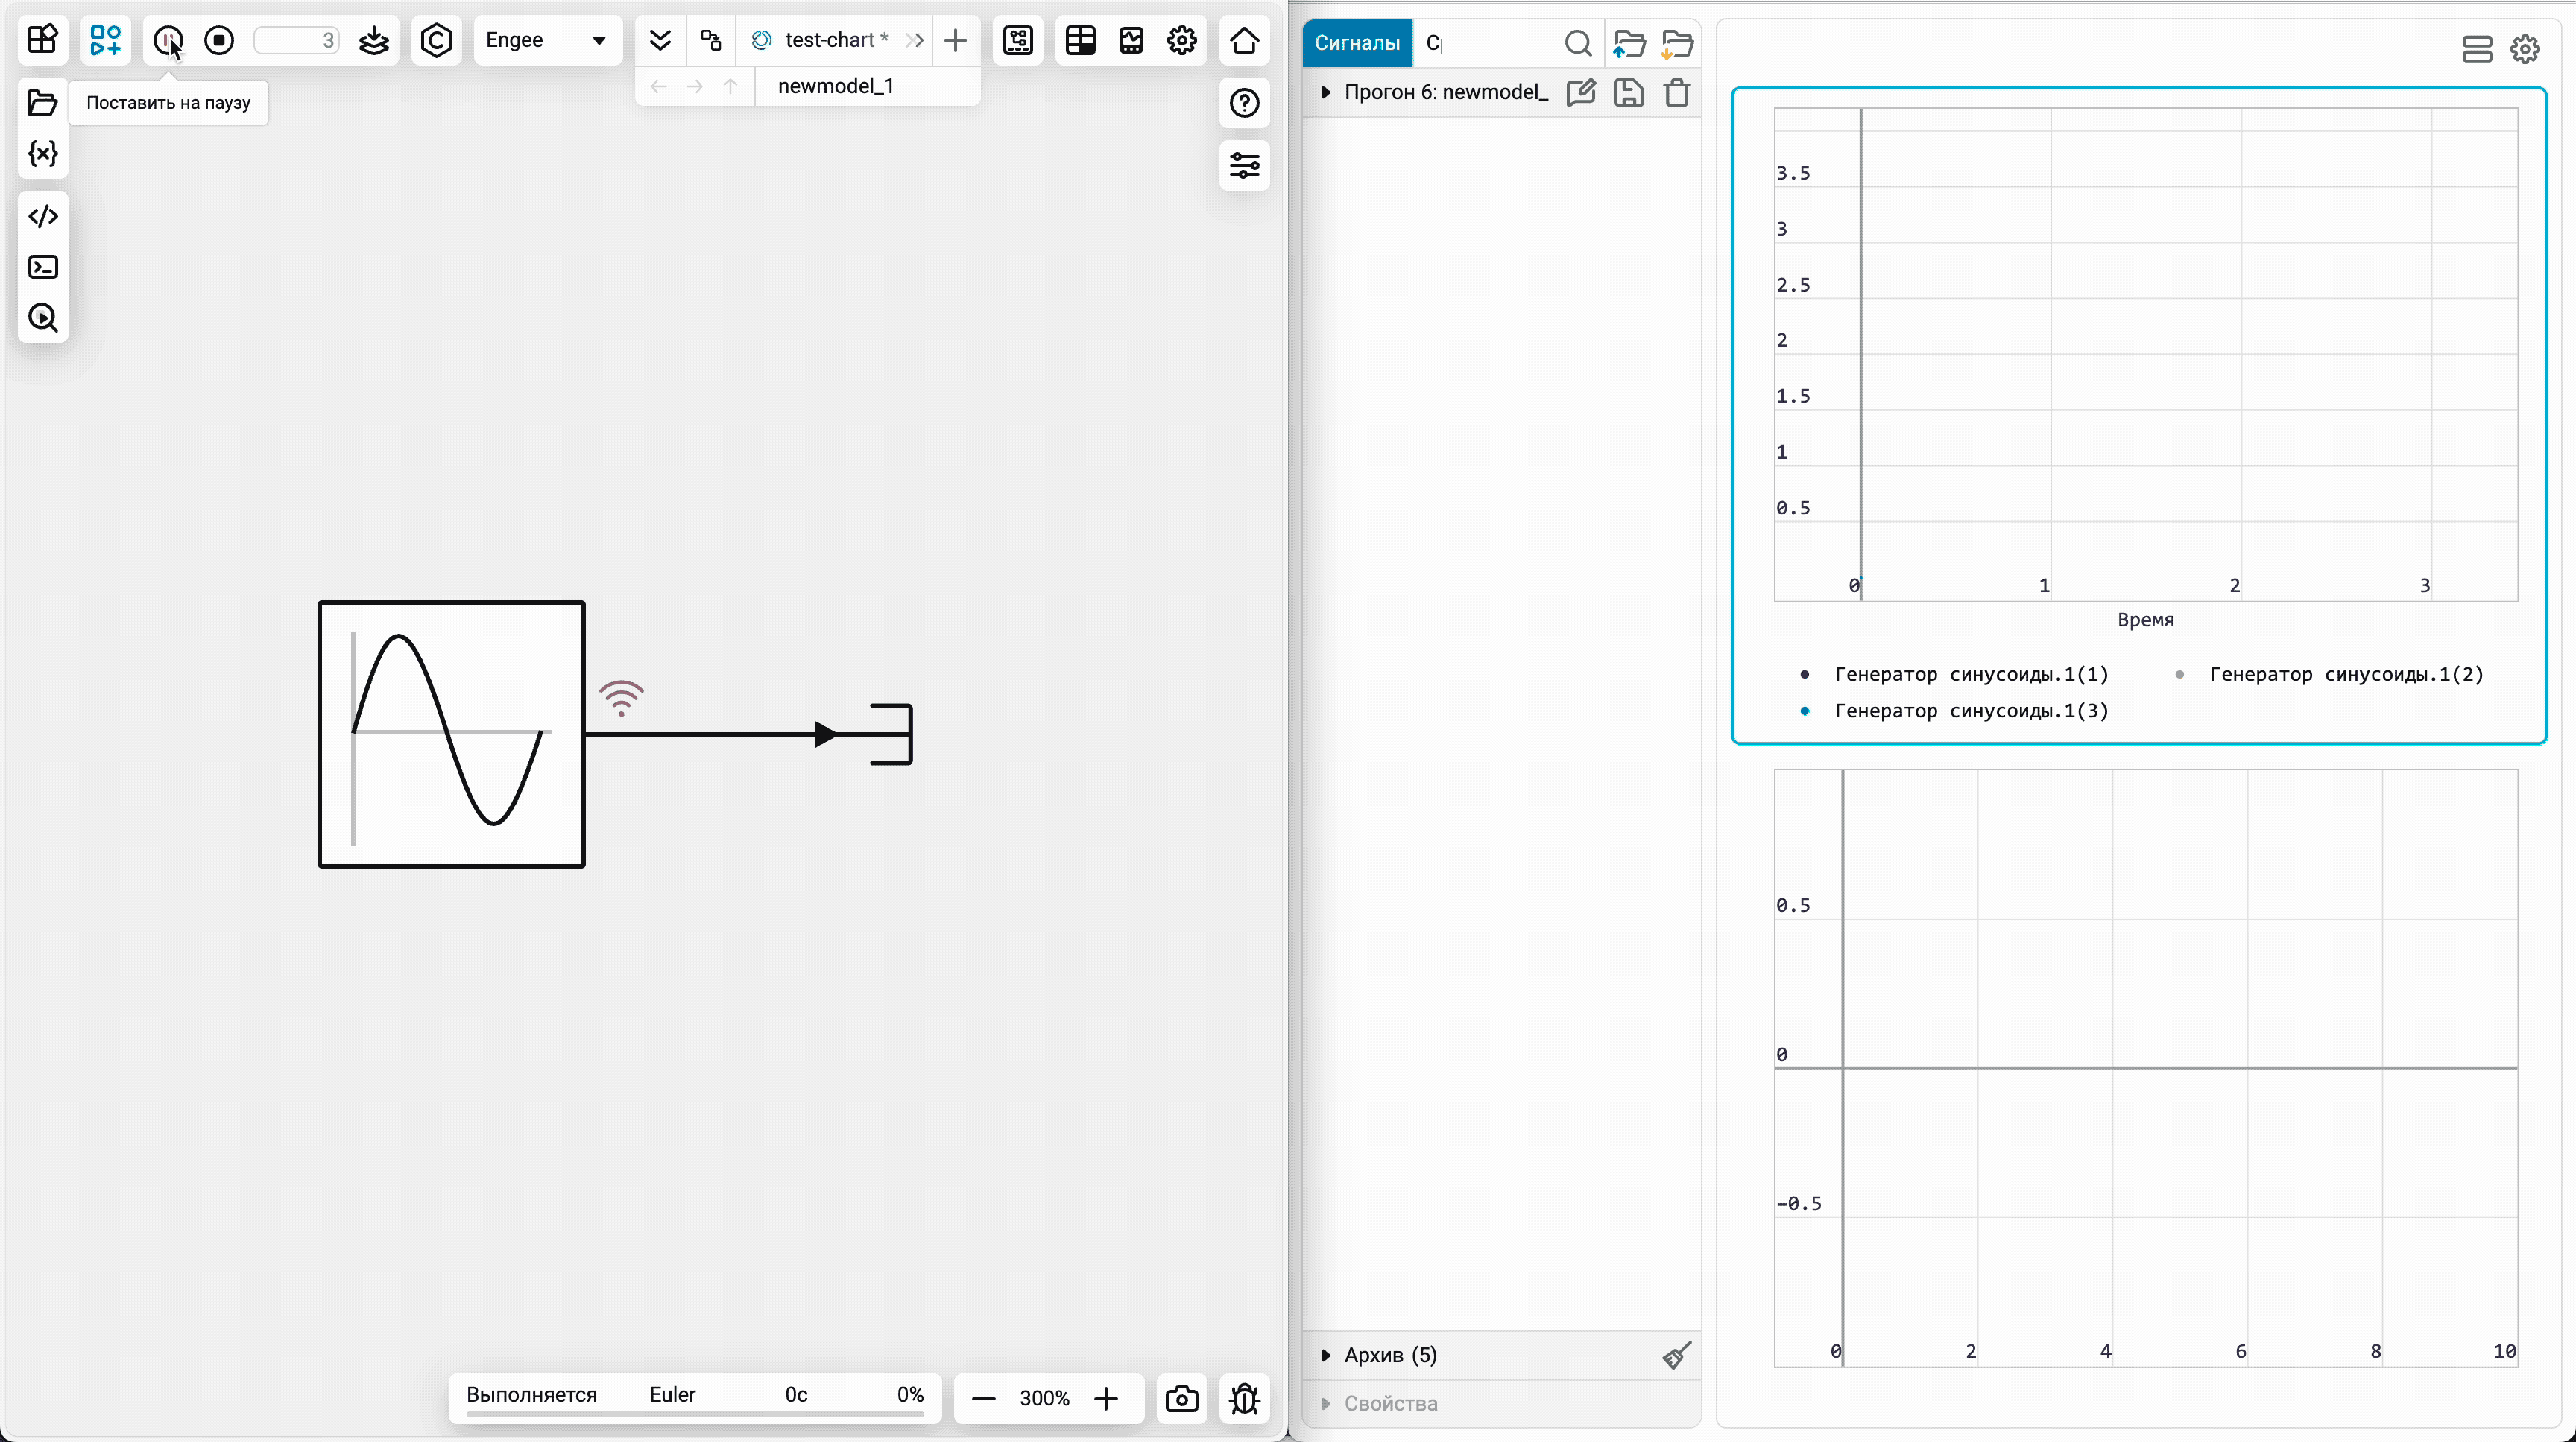Click the search magnifier in signals panel
The width and height of the screenshot is (2576, 1442).
point(1577,43)
